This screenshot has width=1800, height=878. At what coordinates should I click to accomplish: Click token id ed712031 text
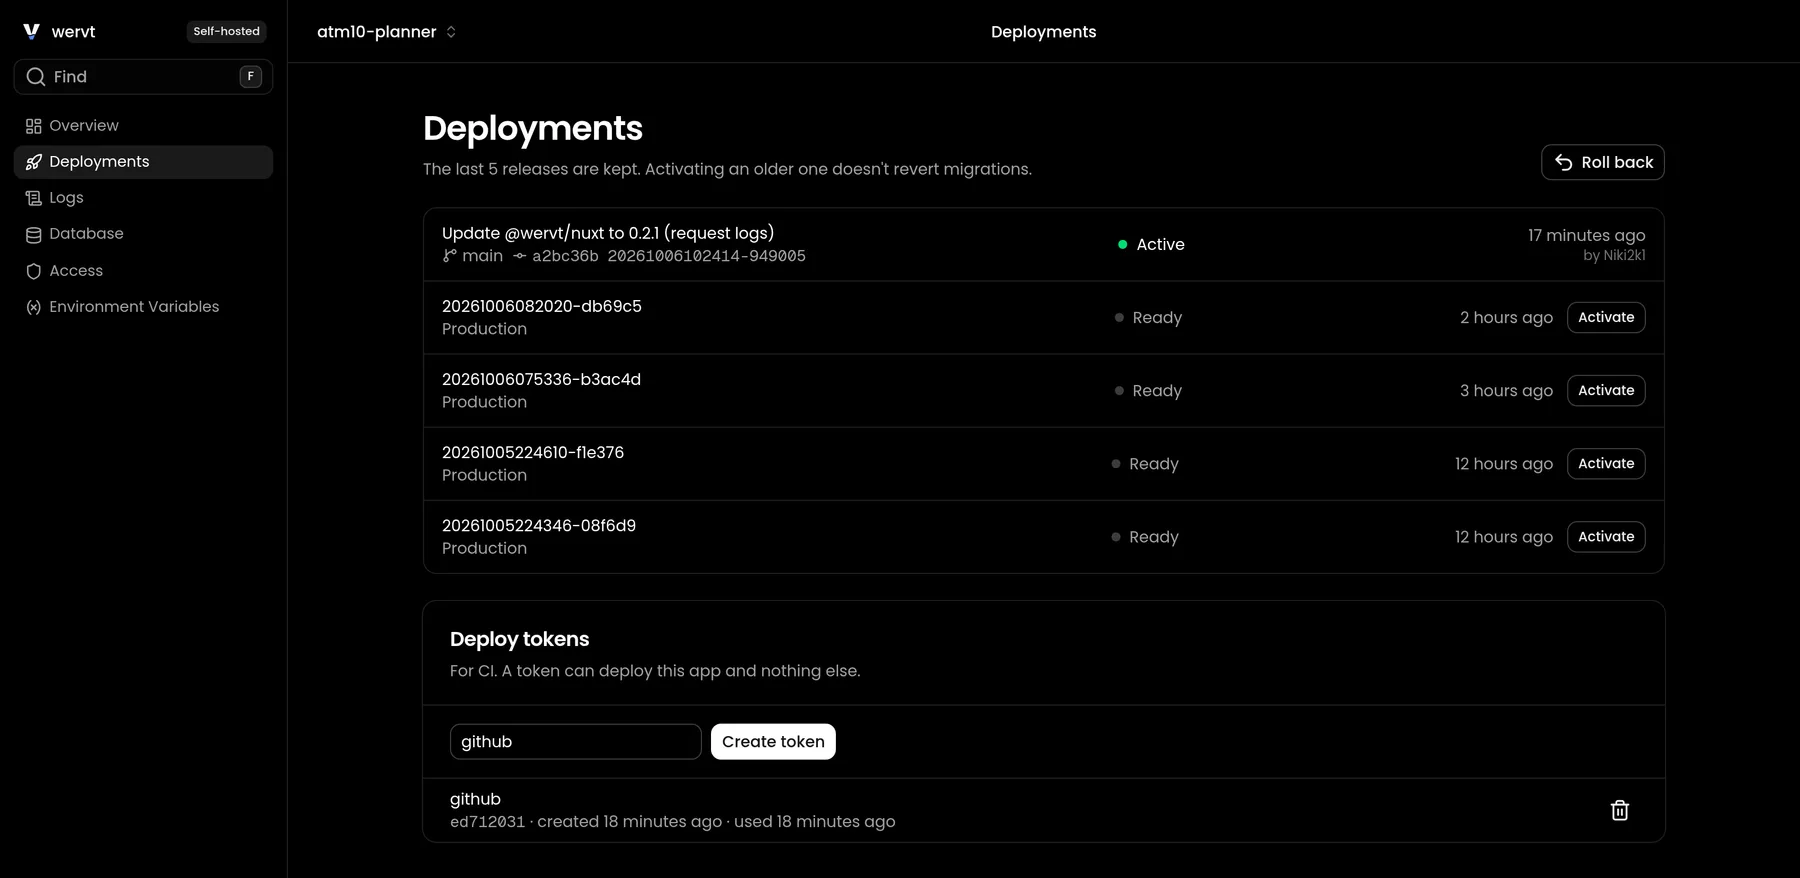487,822
